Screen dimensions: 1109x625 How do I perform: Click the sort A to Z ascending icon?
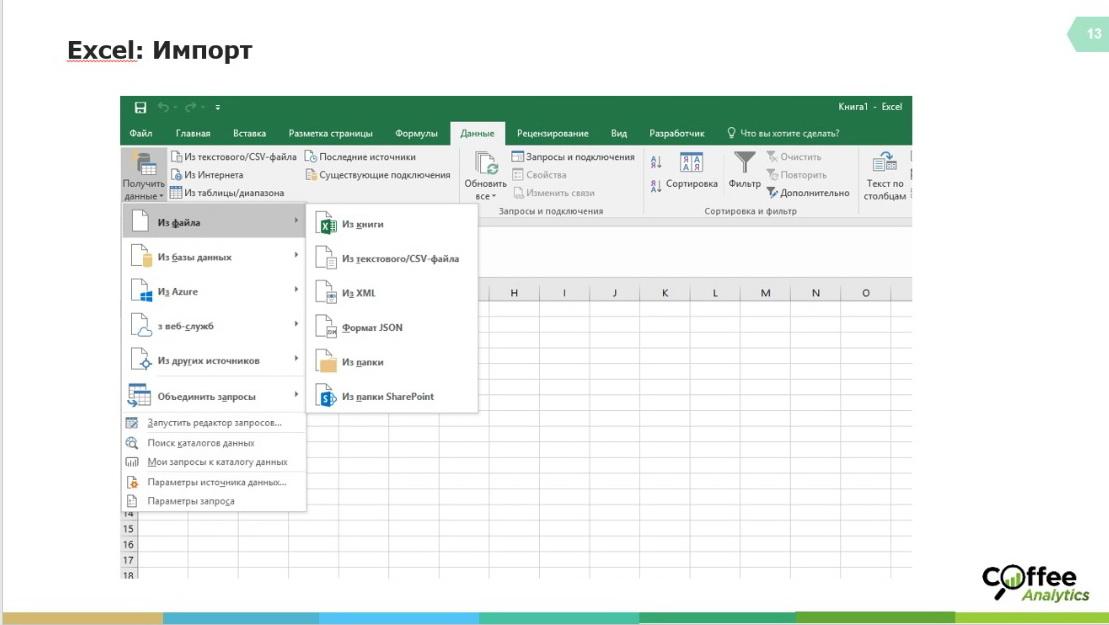pos(656,162)
